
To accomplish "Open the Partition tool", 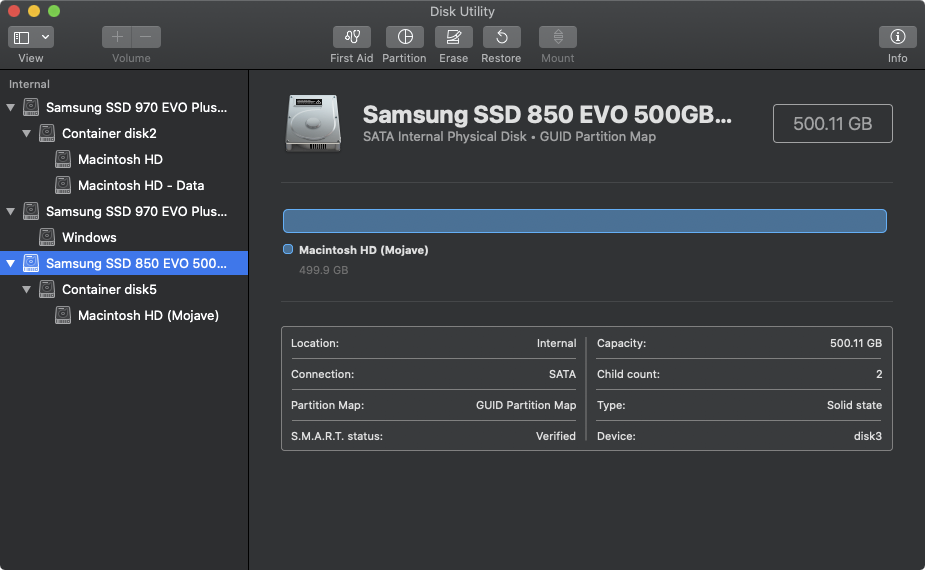I will click(405, 37).
